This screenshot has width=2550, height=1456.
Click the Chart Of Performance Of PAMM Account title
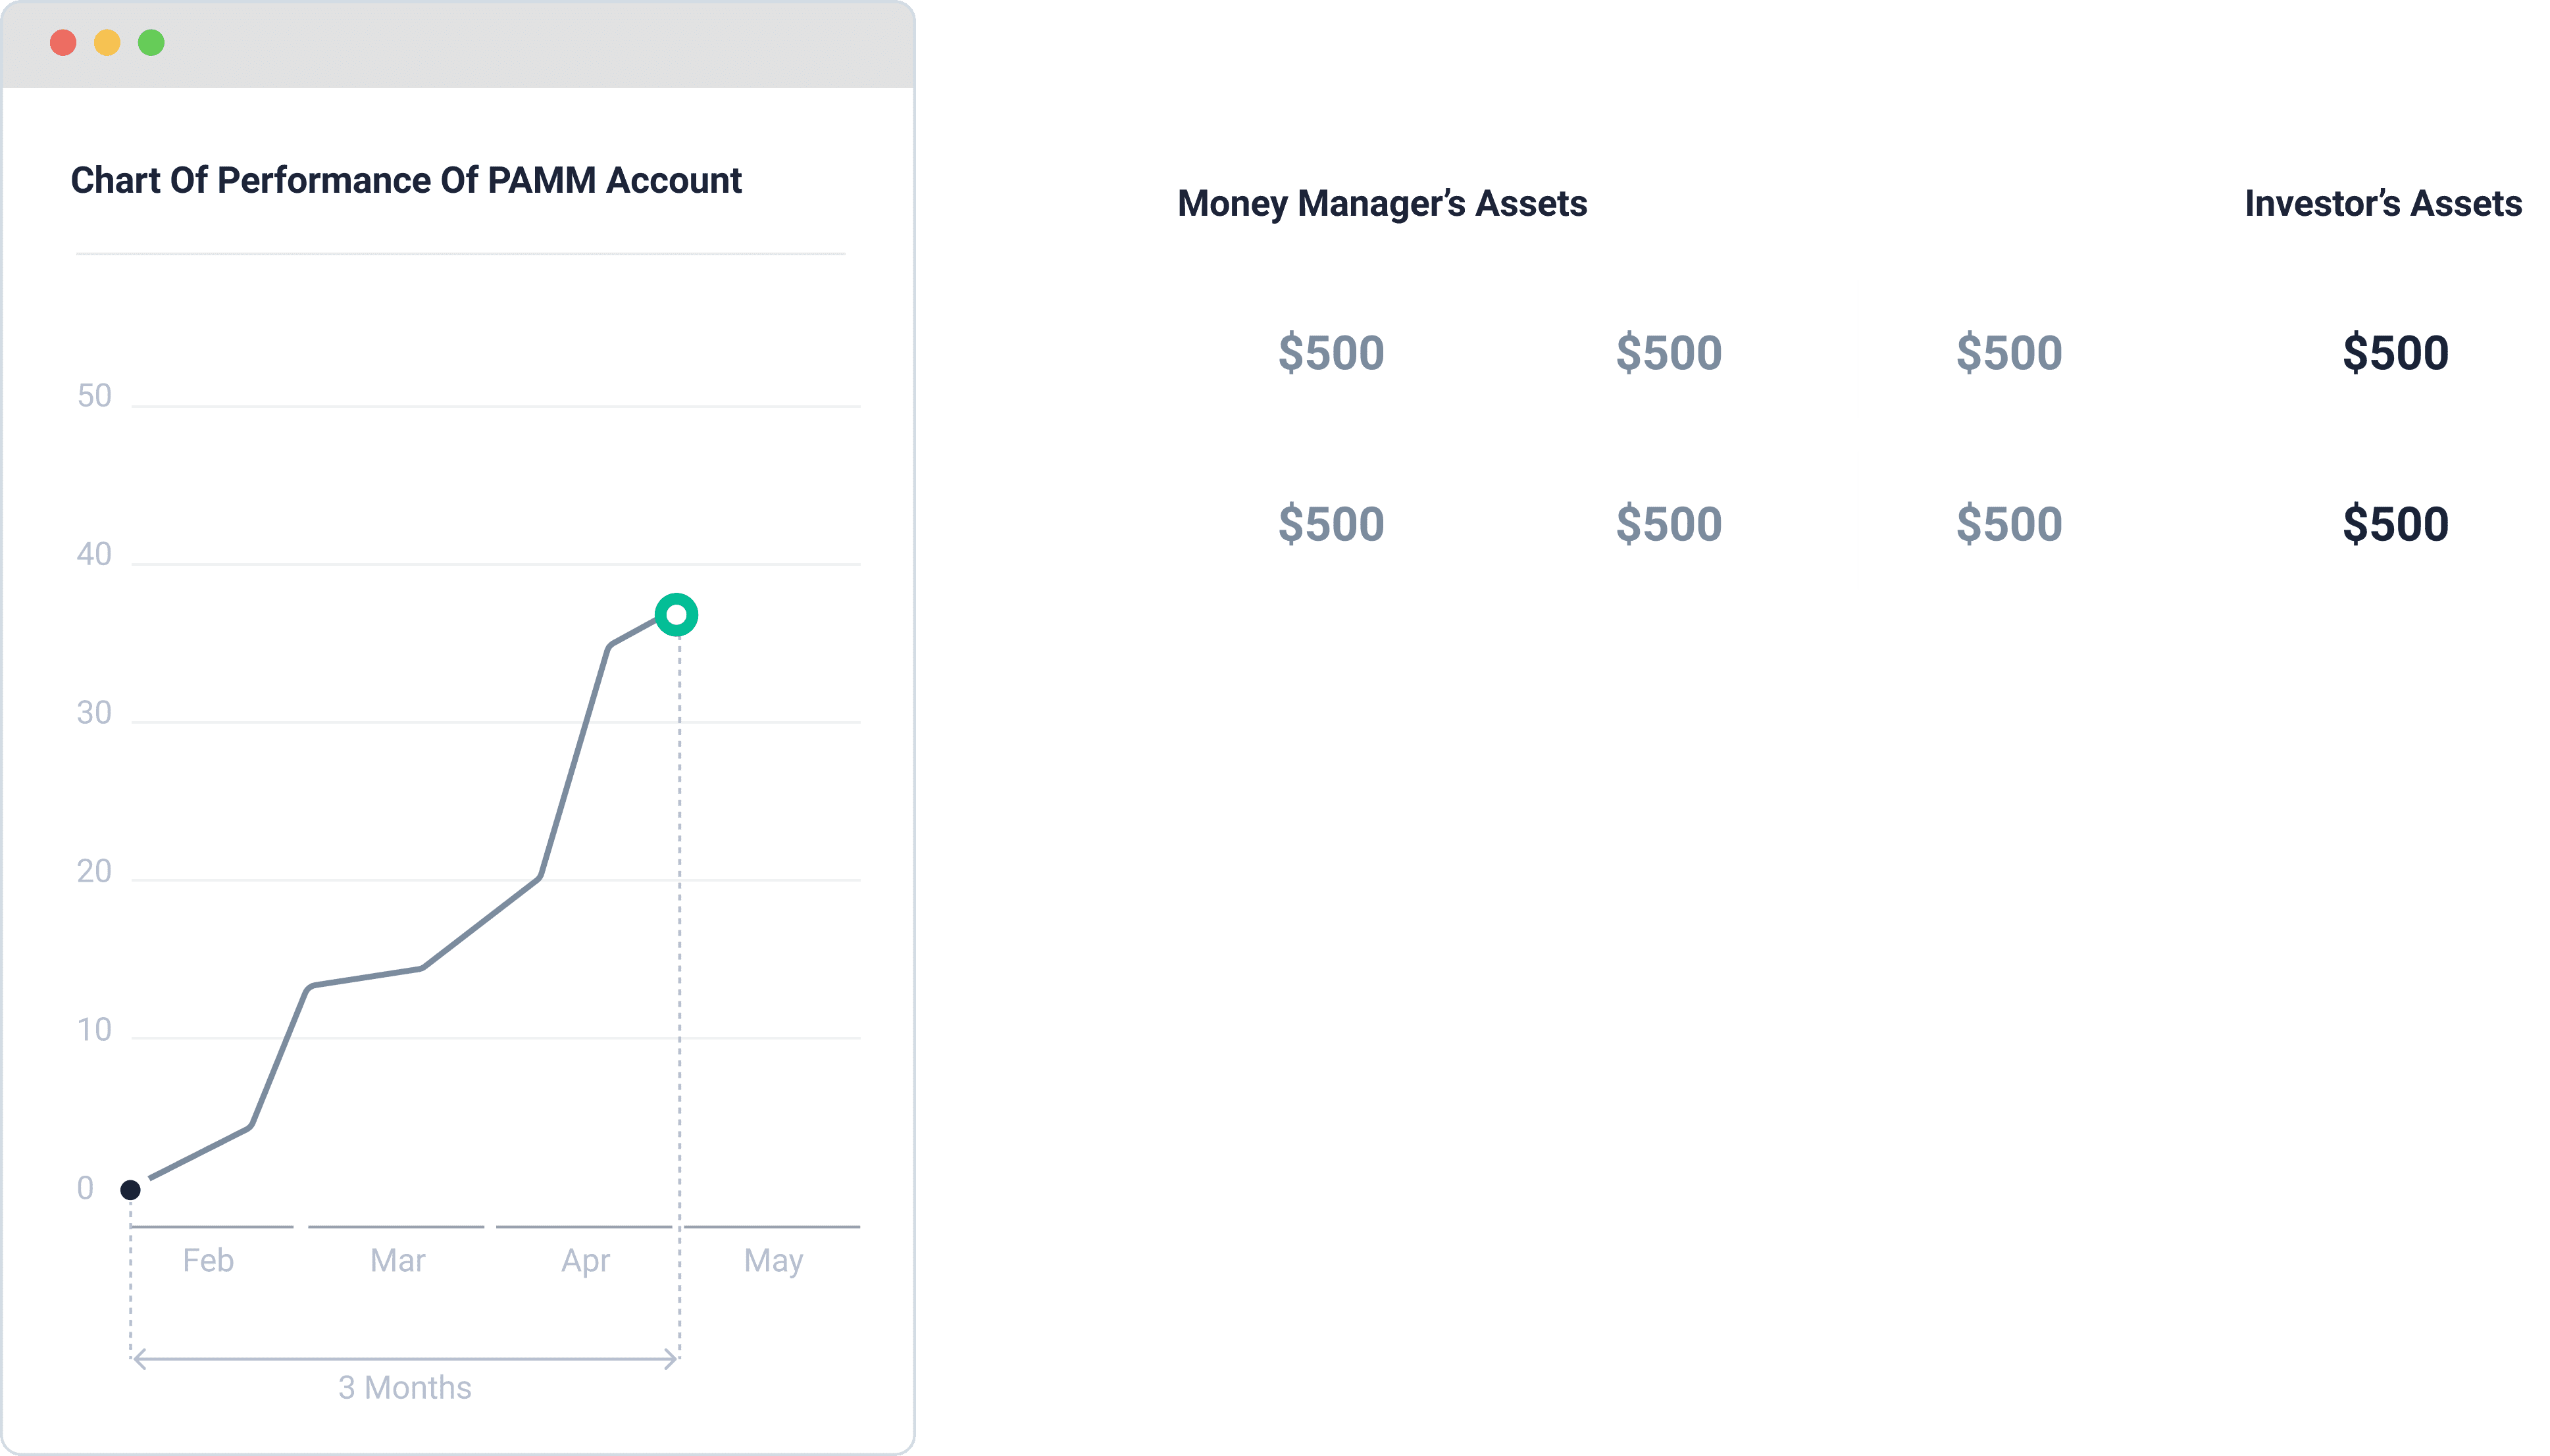(x=406, y=180)
